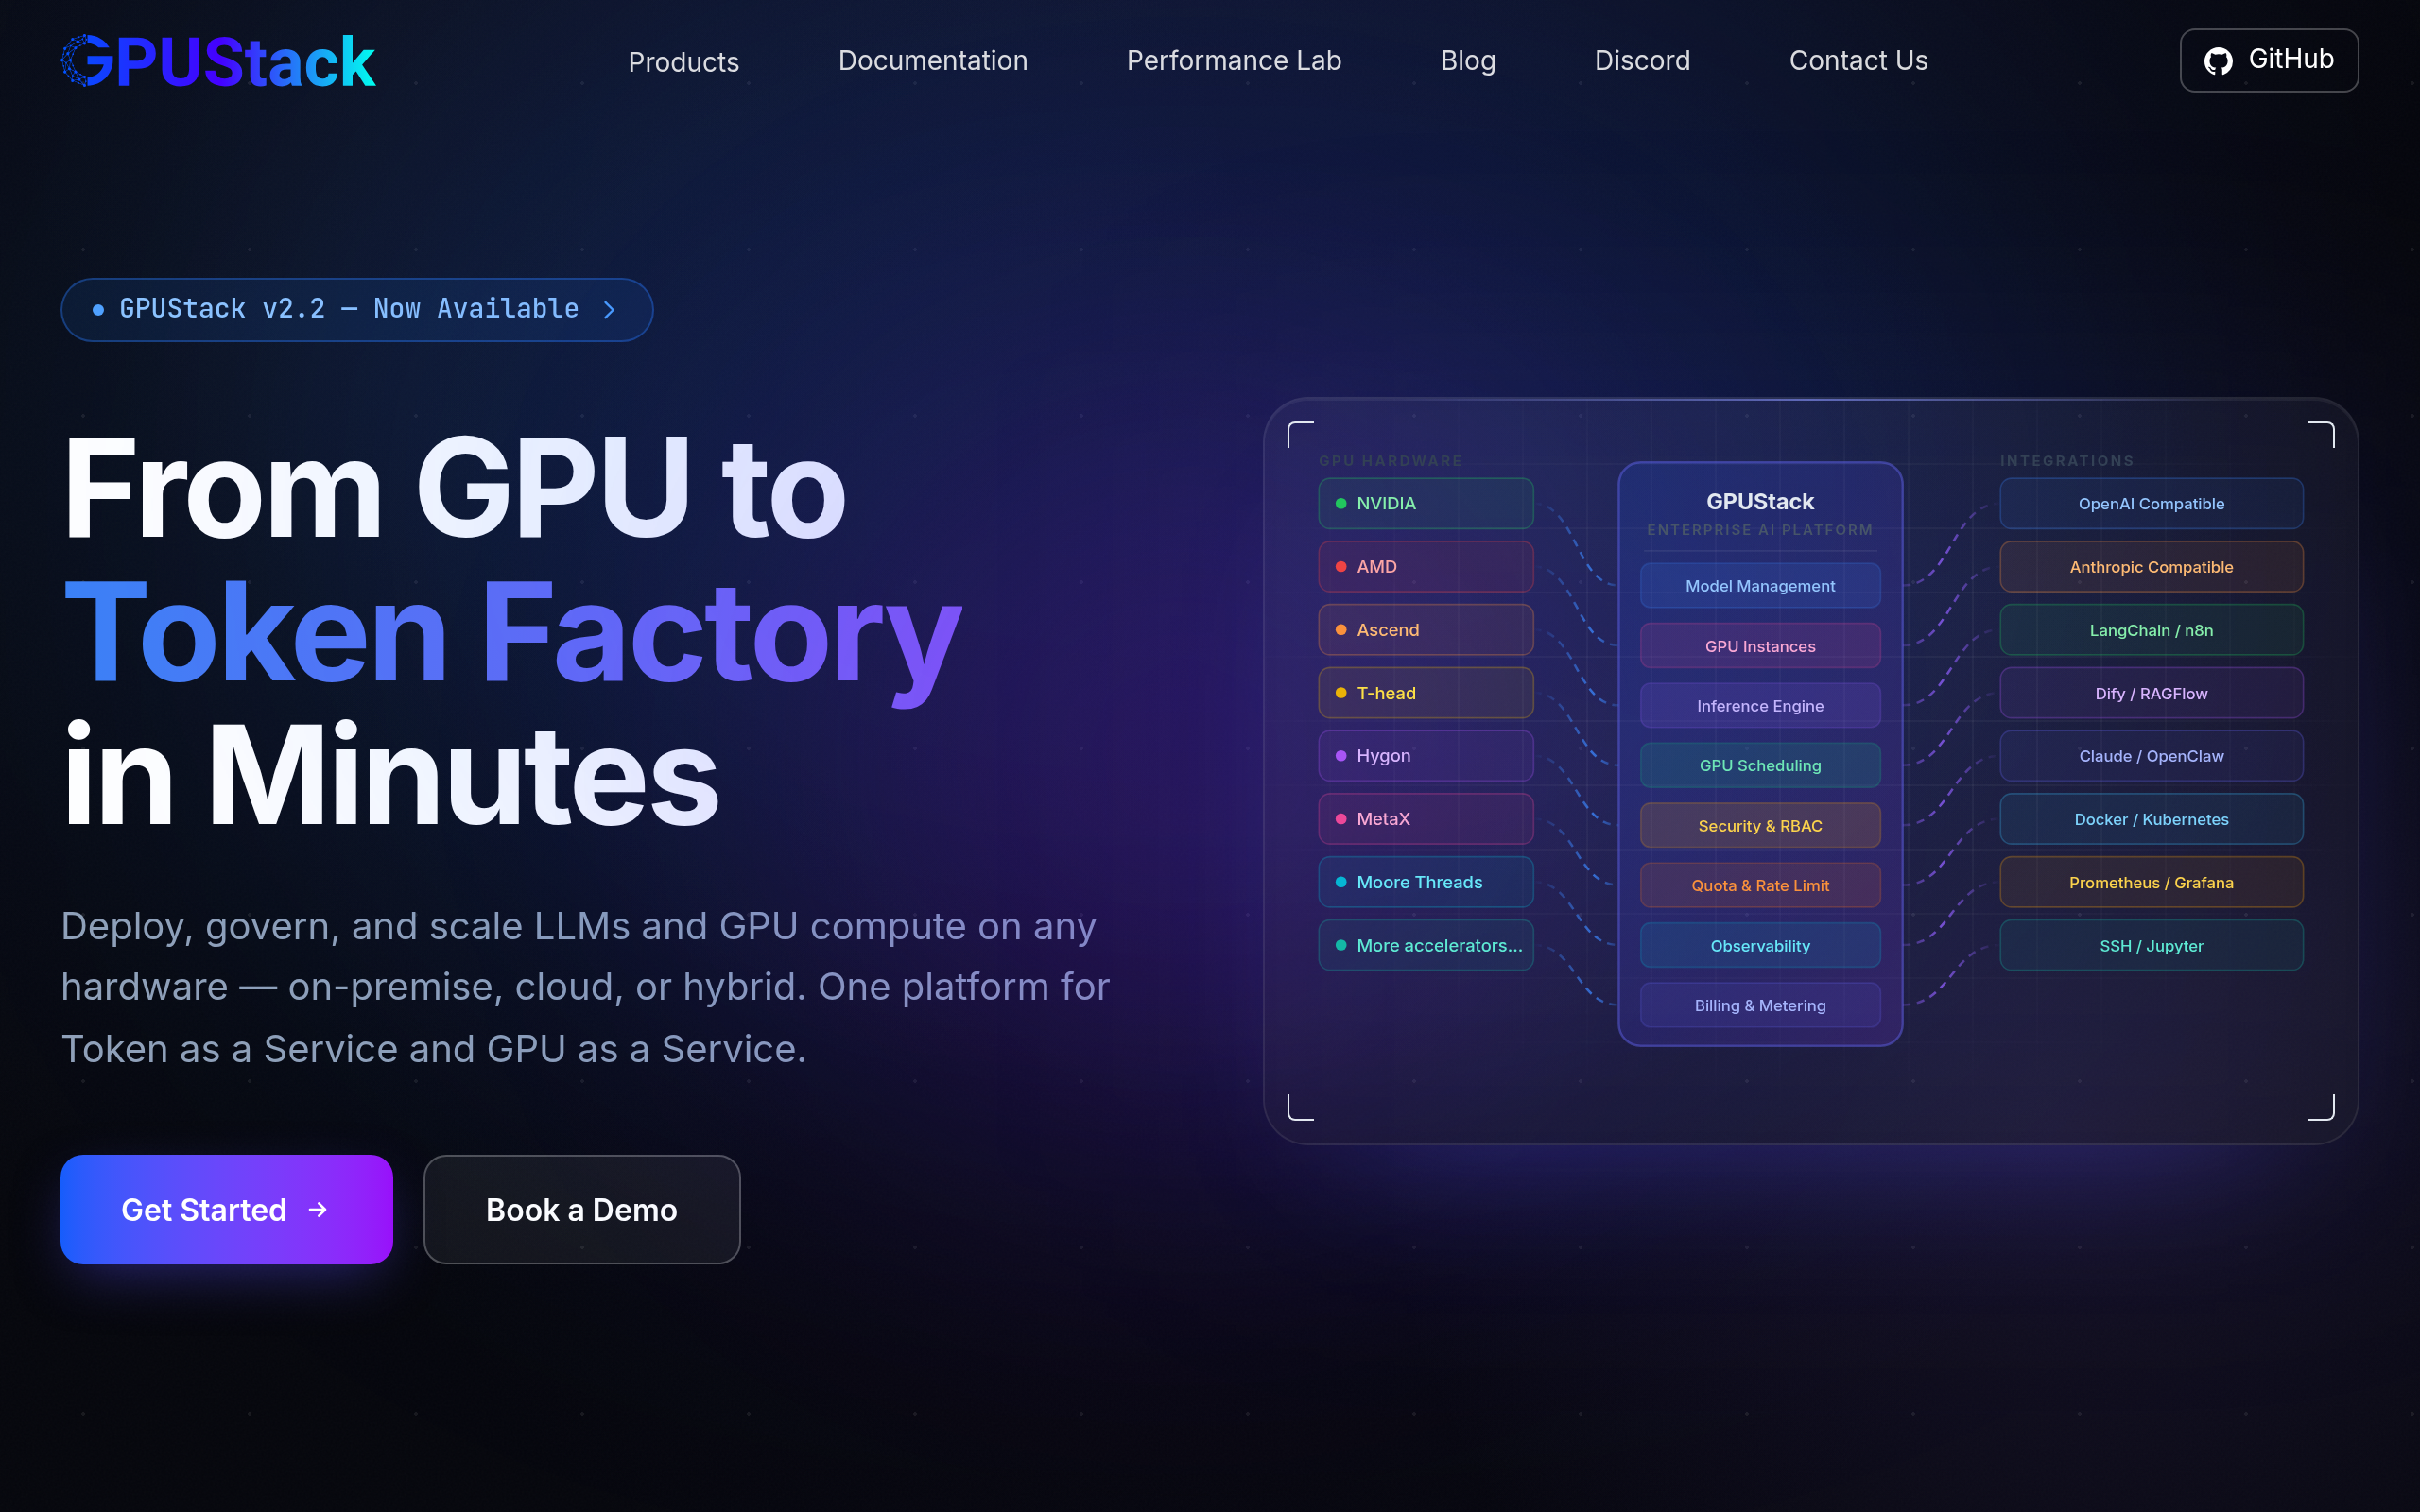The height and width of the screenshot is (1512, 2420).
Task: Click Dify / RAGFlow integration
Action: 2151,692
